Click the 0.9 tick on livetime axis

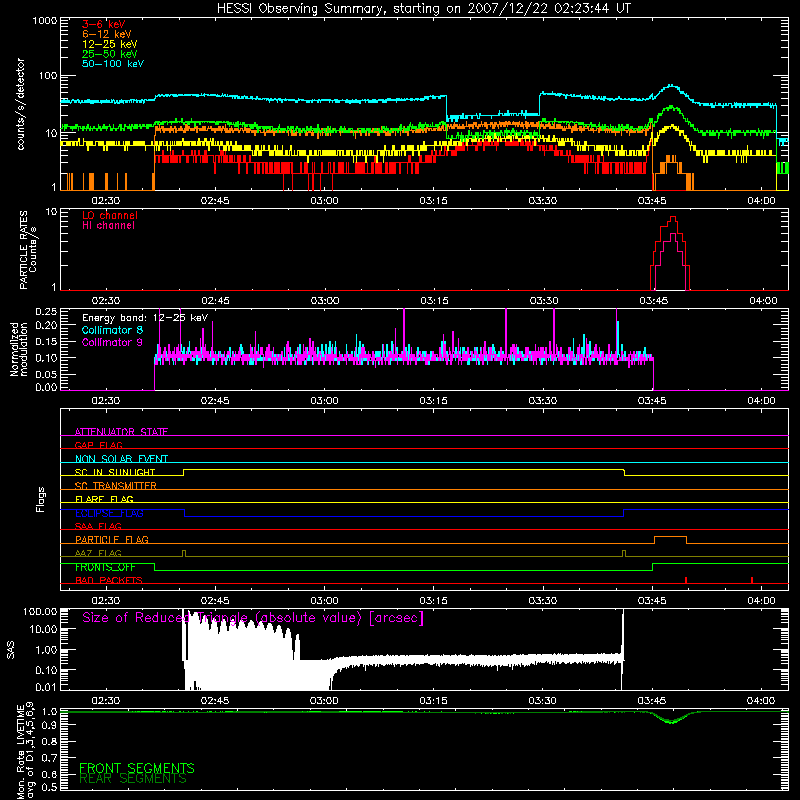[49, 725]
